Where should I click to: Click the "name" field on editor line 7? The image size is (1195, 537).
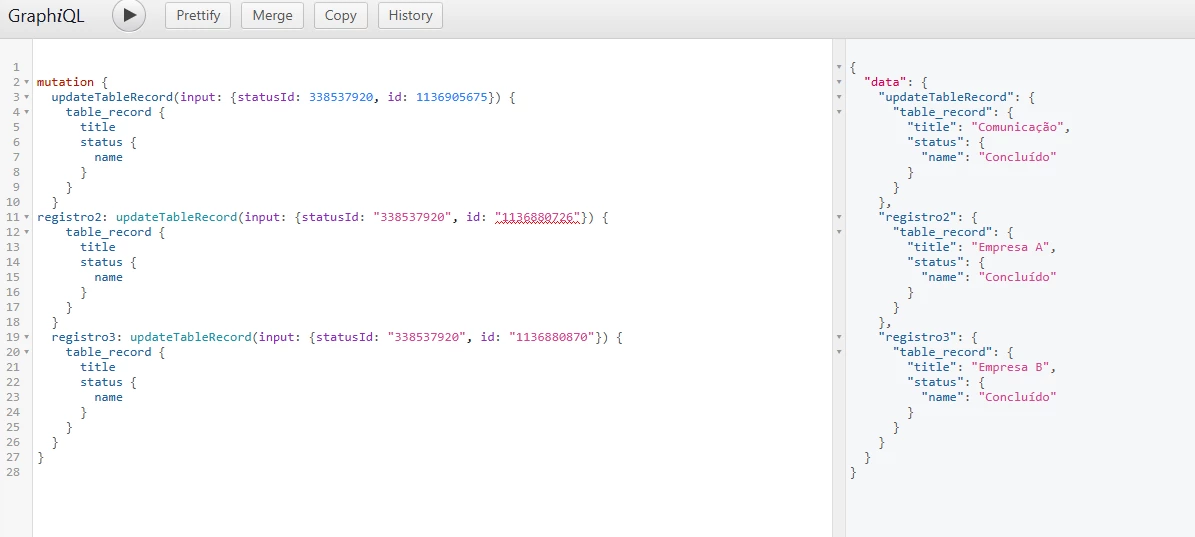(x=108, y=158)
